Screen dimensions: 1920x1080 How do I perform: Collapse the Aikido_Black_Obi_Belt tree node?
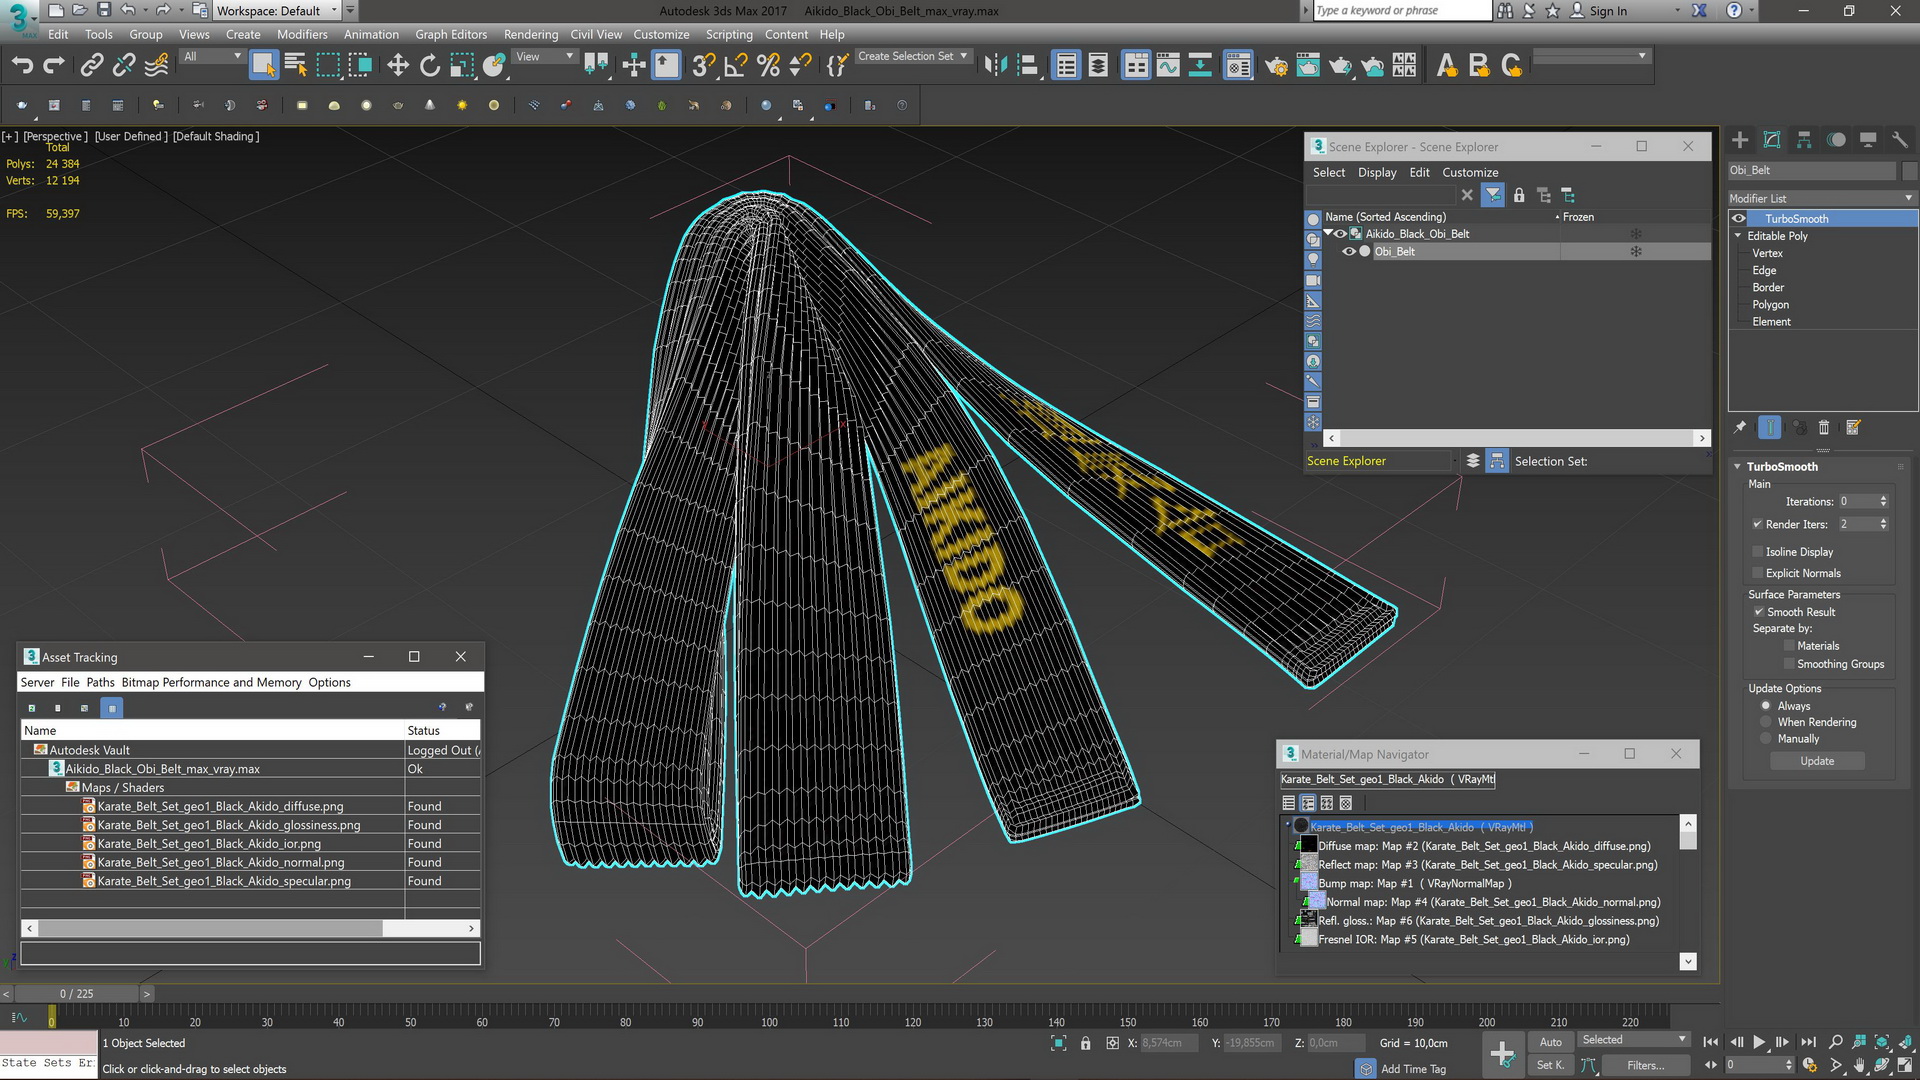(x=1328, y=233)
